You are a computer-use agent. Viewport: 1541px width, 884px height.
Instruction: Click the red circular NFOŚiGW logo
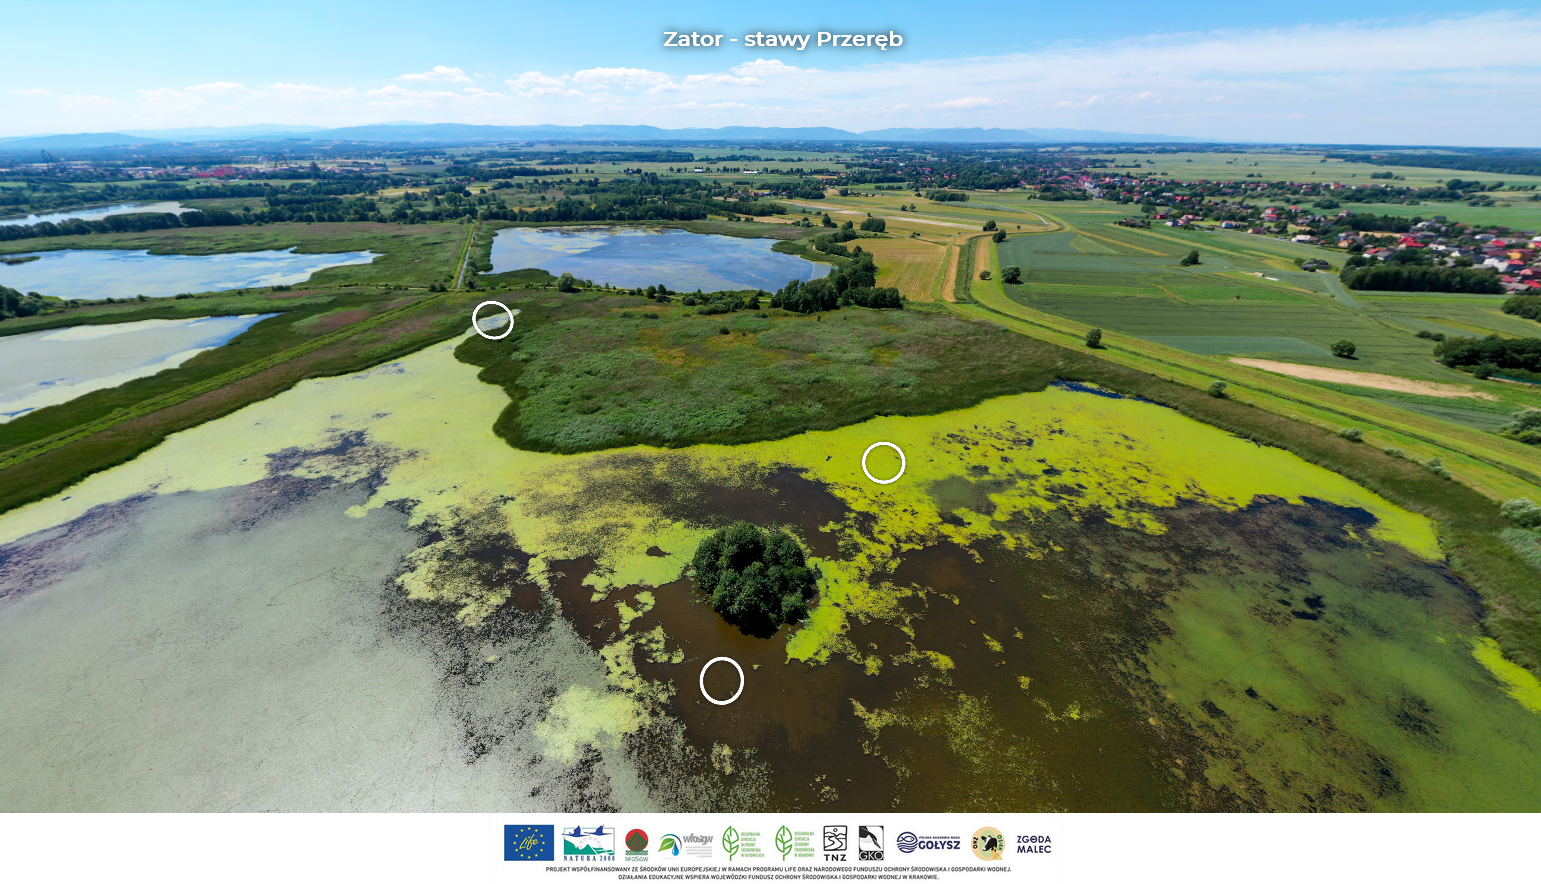point(636,844)
